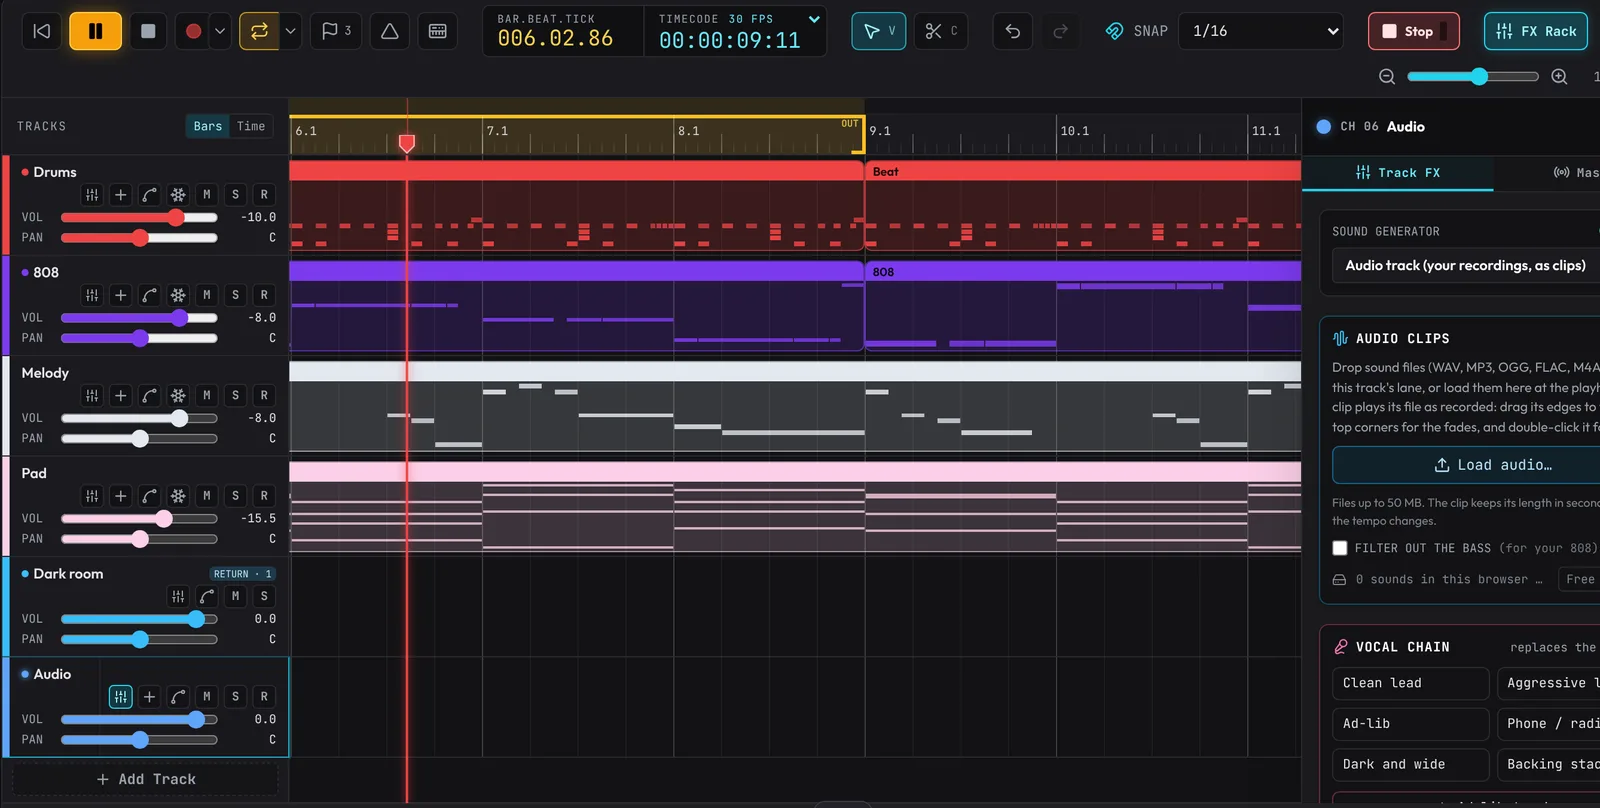Image resolution: width=1600 pixels, height=808 pixels.
Task: Solo the 808 track
Action: pos(236,295)
